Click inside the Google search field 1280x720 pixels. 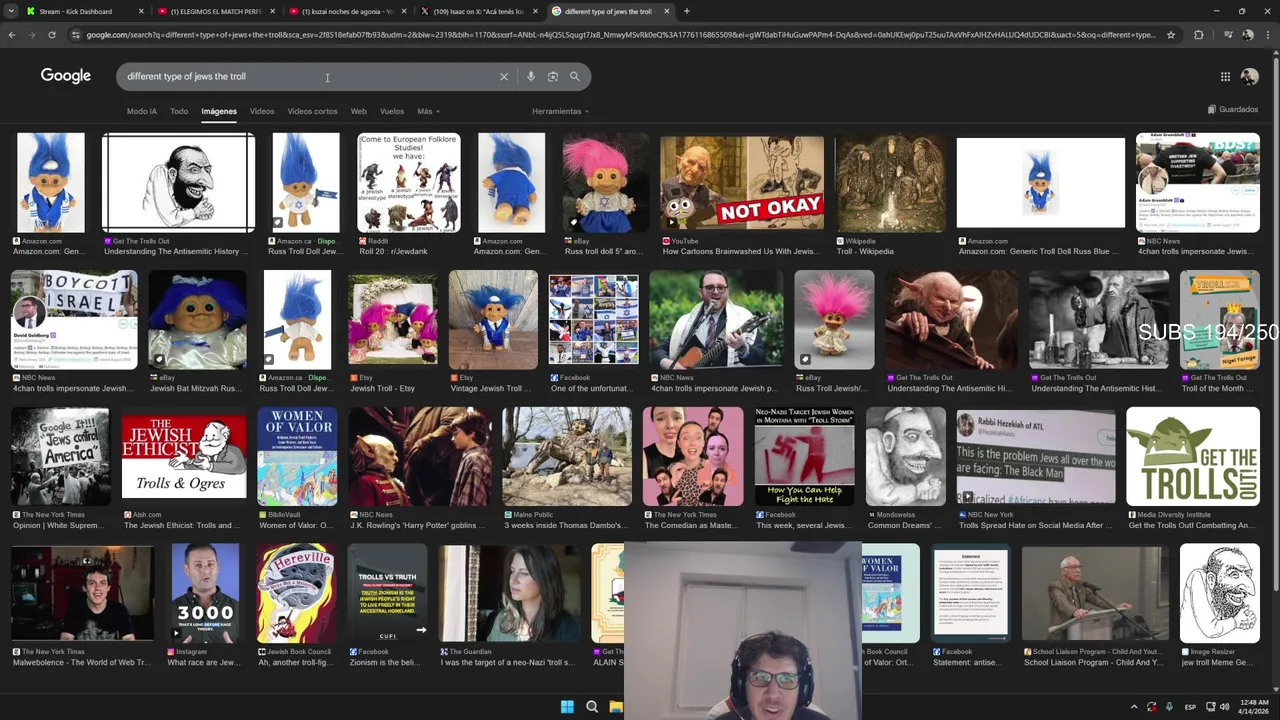coord(310,76)
